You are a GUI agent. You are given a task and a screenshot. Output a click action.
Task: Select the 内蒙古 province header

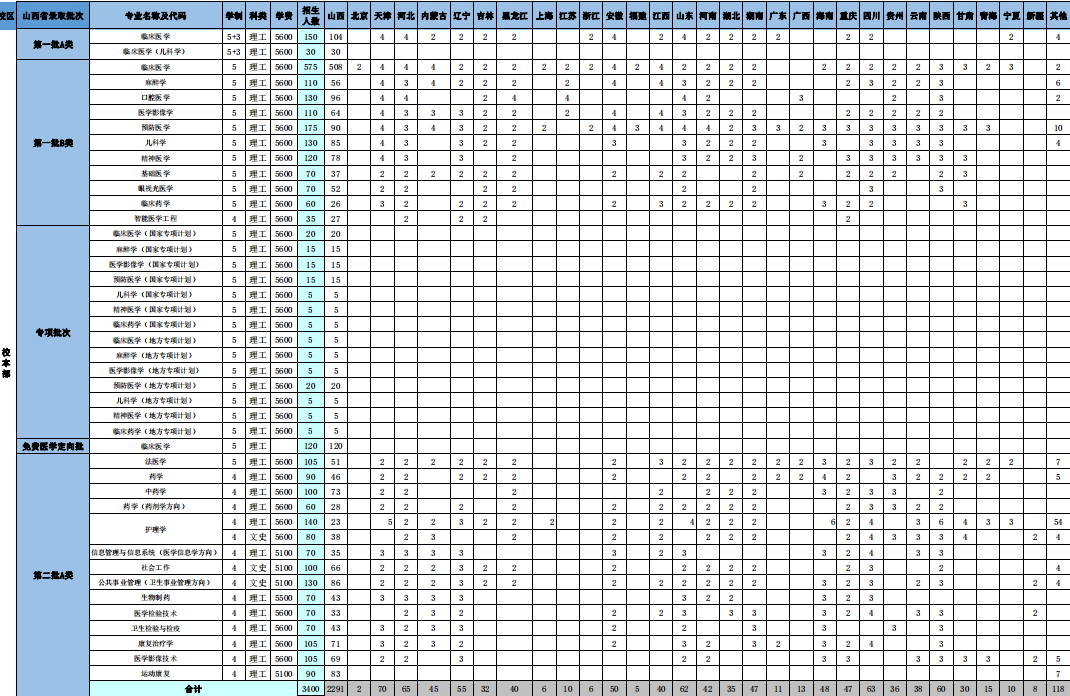pyautogui.click(x=433, y=17)
